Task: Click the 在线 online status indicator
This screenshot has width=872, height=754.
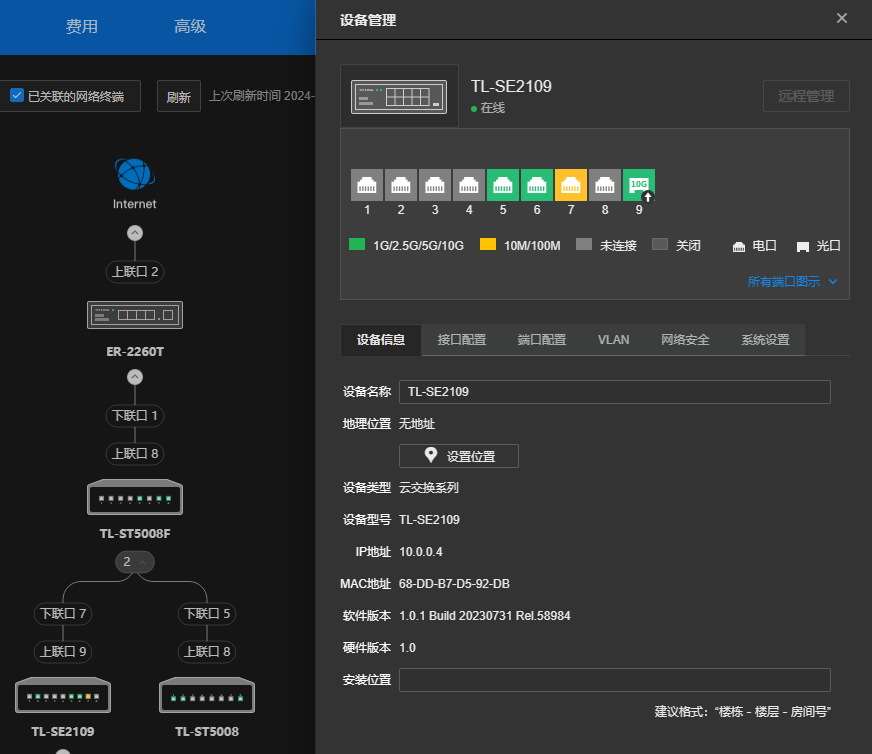Action: tap(488, 108)
